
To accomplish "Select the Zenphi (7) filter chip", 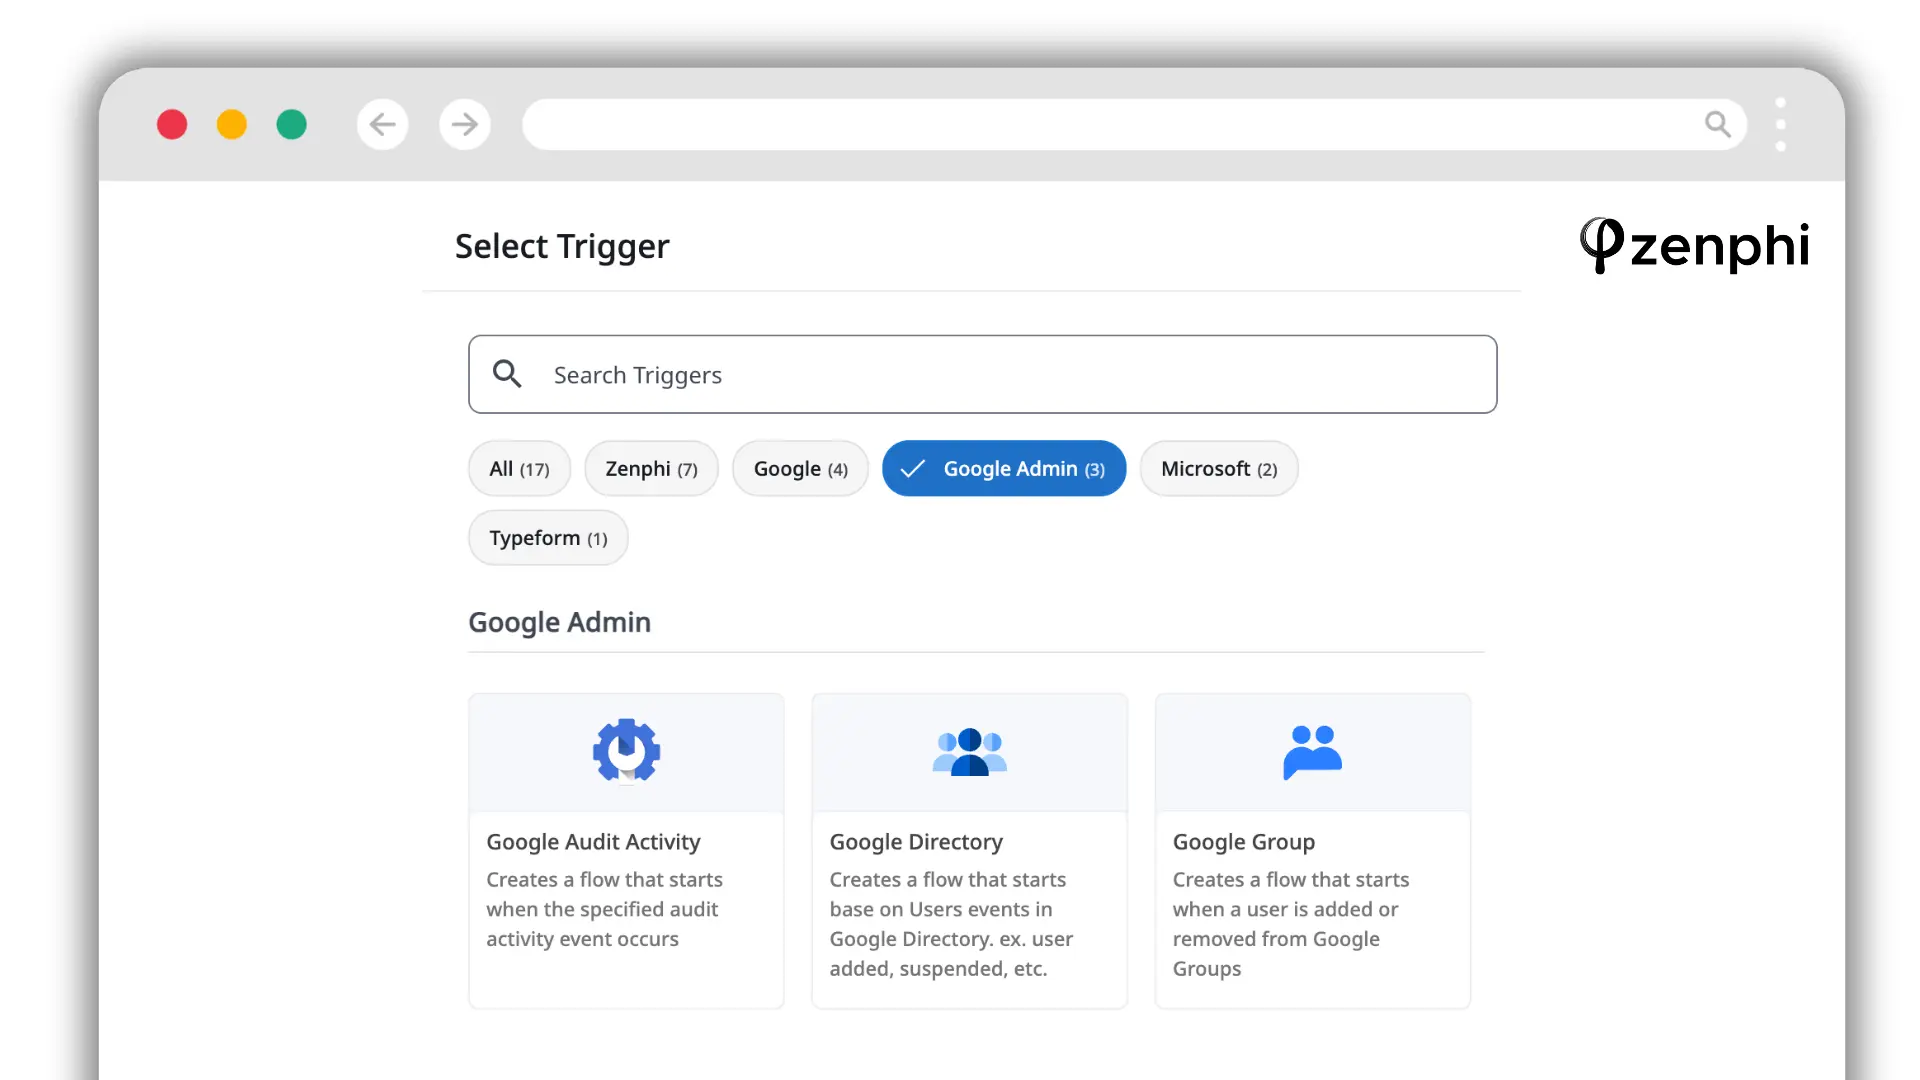I will [651, 468].
